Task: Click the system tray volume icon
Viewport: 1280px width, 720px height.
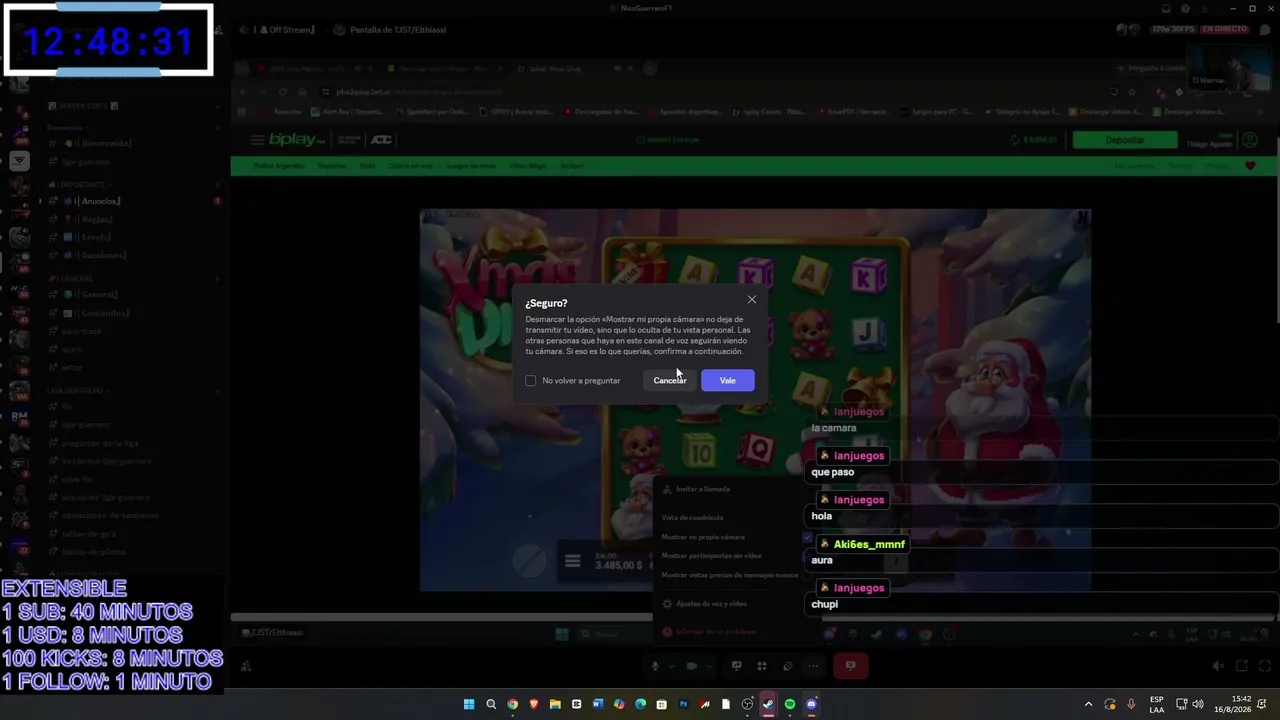Action: click(x=1198, y=704)
